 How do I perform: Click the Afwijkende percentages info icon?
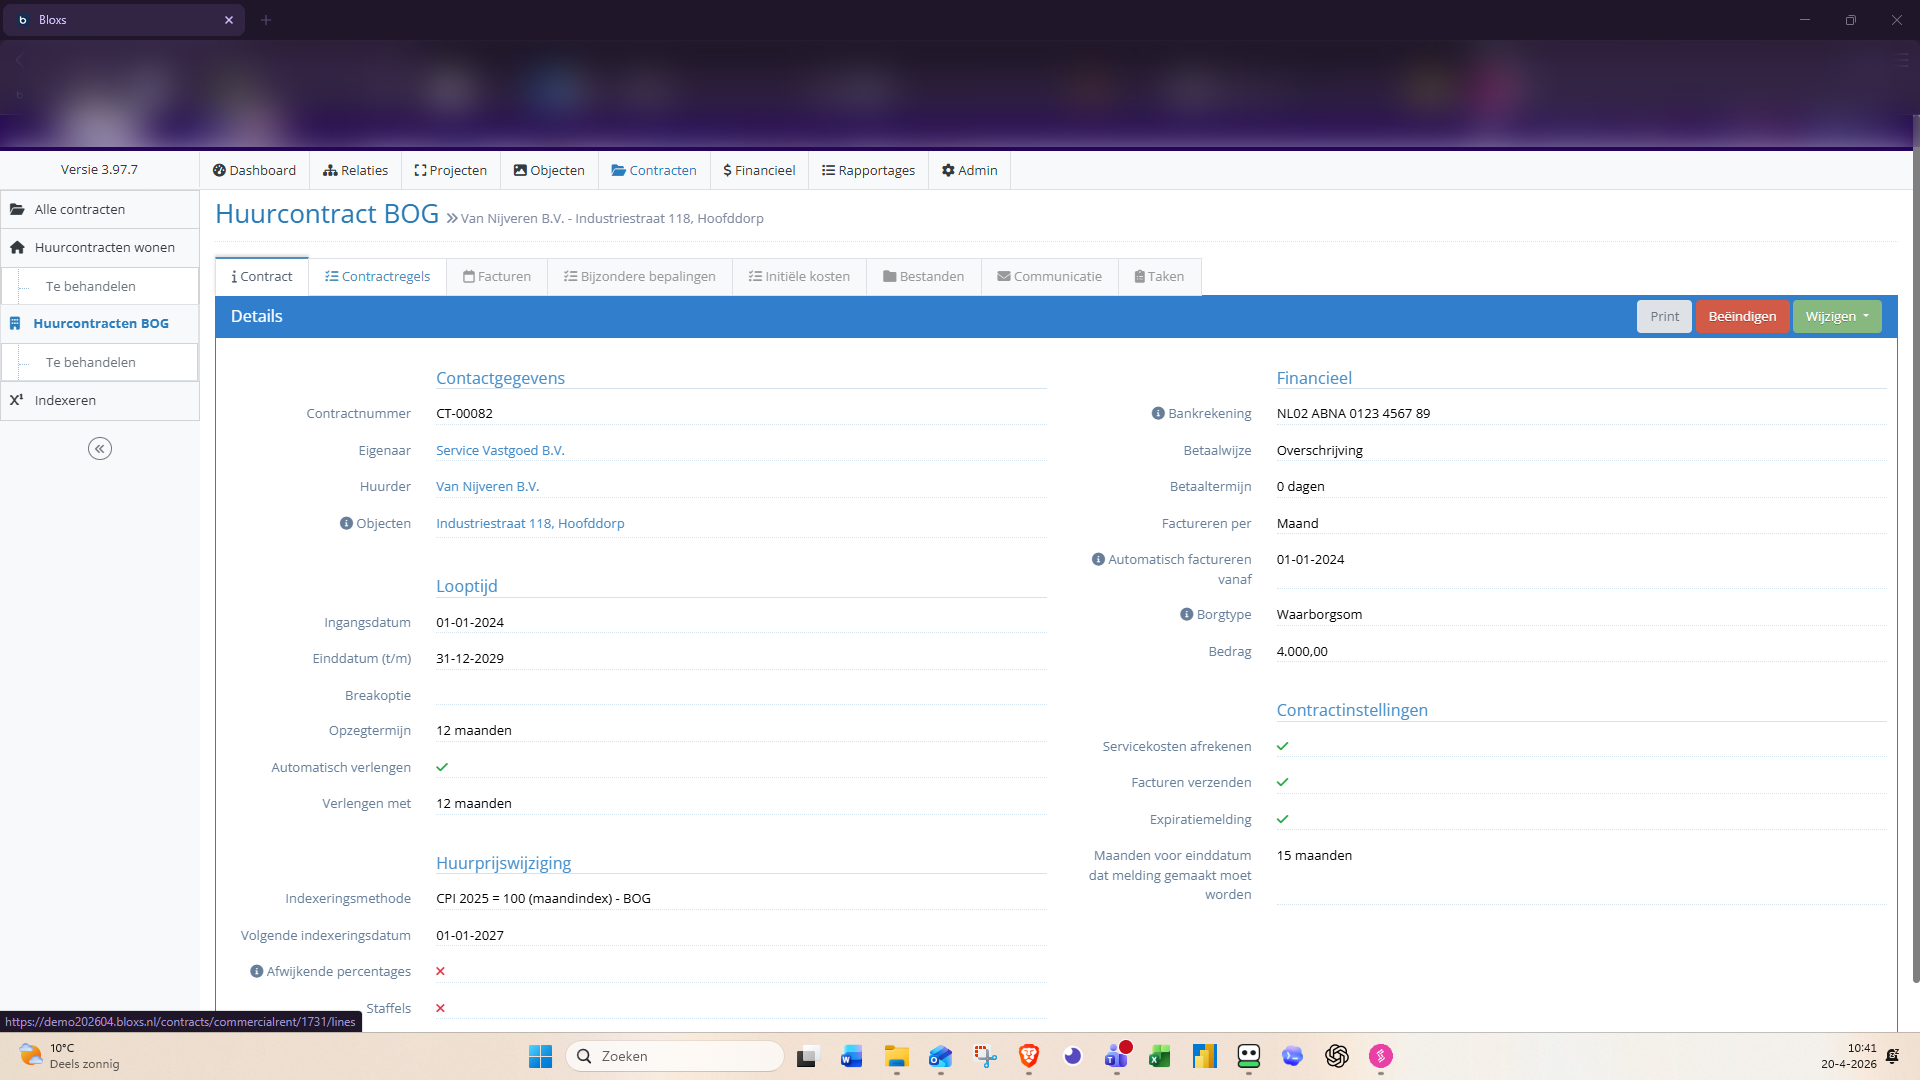click(256, 971)
